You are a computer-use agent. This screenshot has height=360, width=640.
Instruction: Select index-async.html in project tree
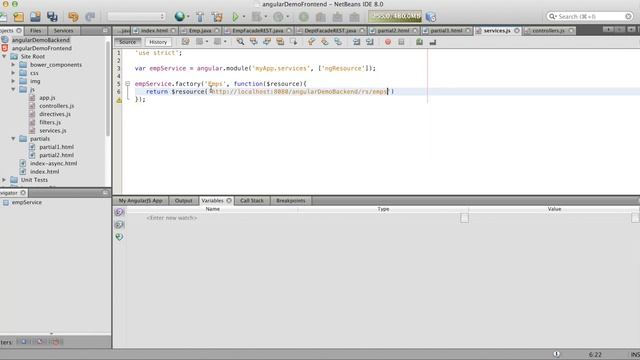[x=53, y=163]
